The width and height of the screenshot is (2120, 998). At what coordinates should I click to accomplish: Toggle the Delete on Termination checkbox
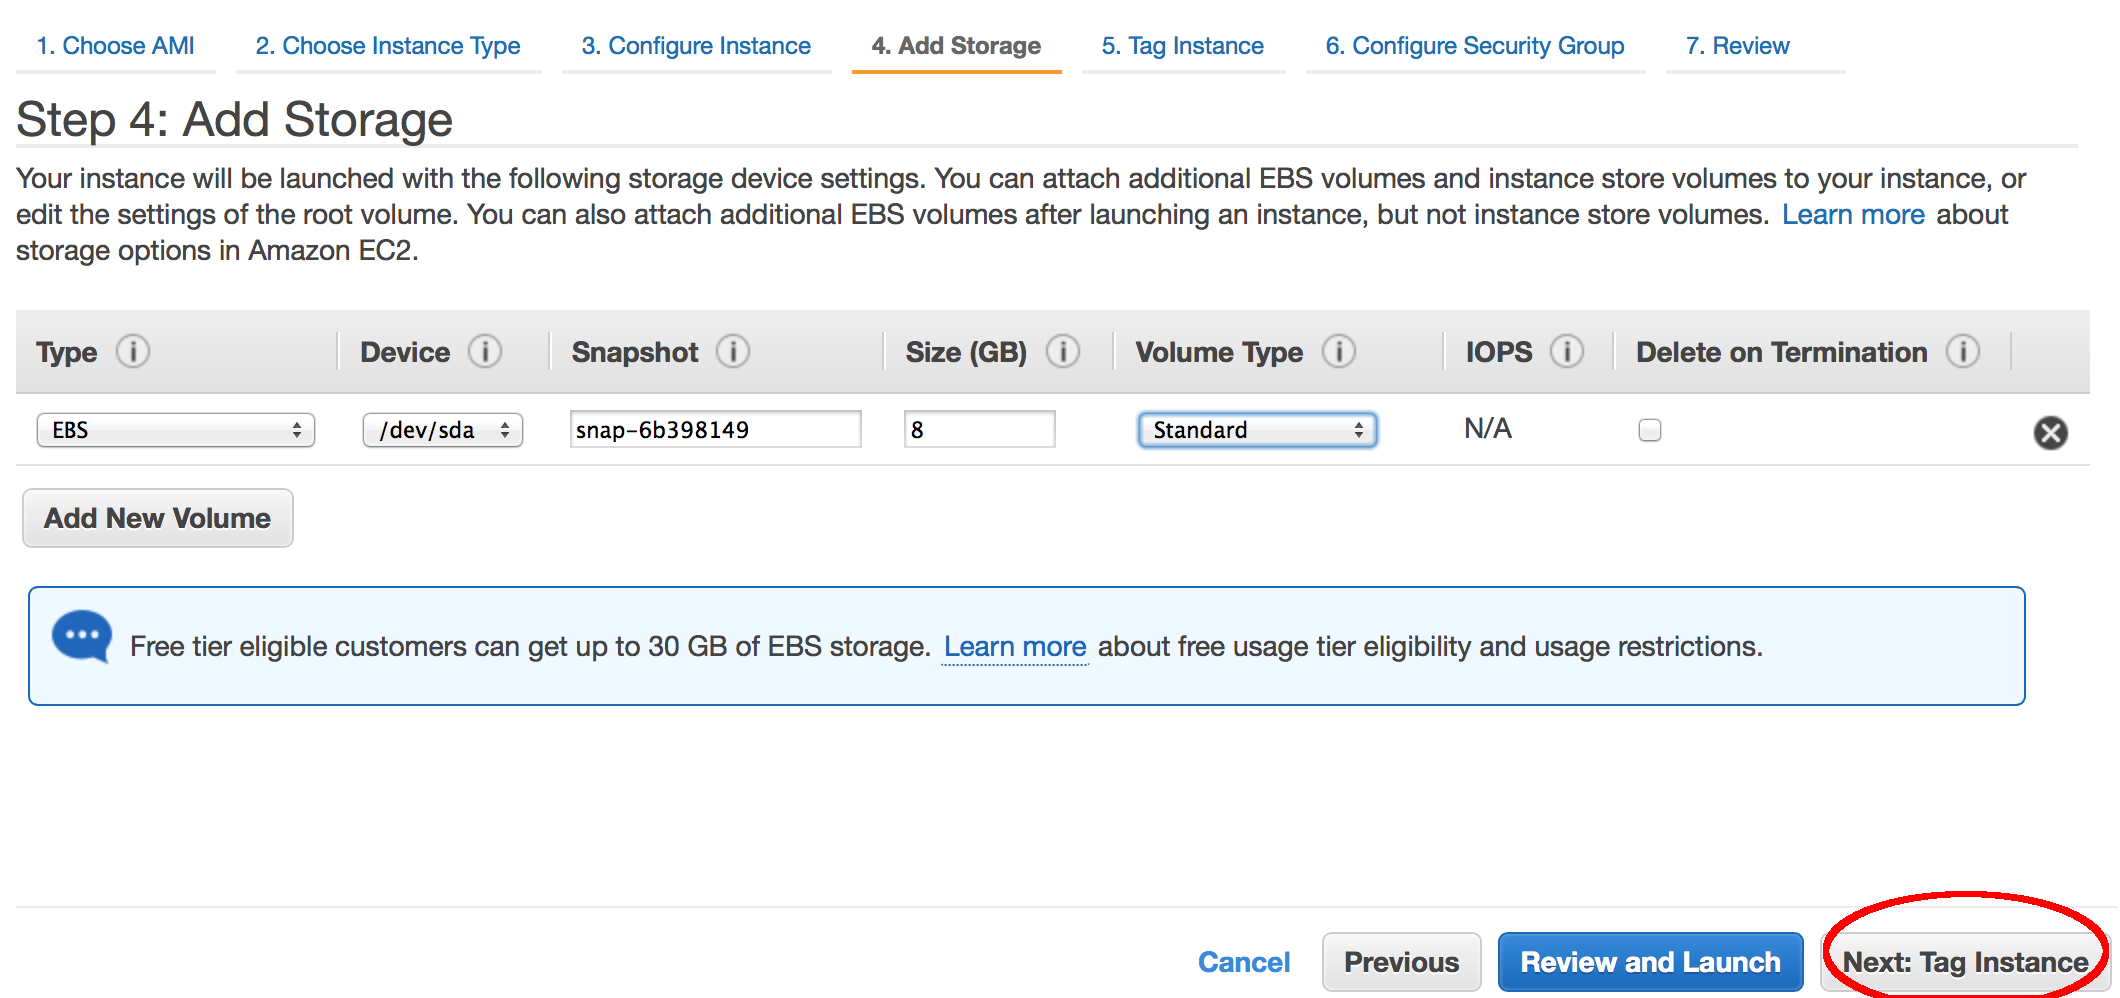pyautogui.click(x=1650, y=430)
